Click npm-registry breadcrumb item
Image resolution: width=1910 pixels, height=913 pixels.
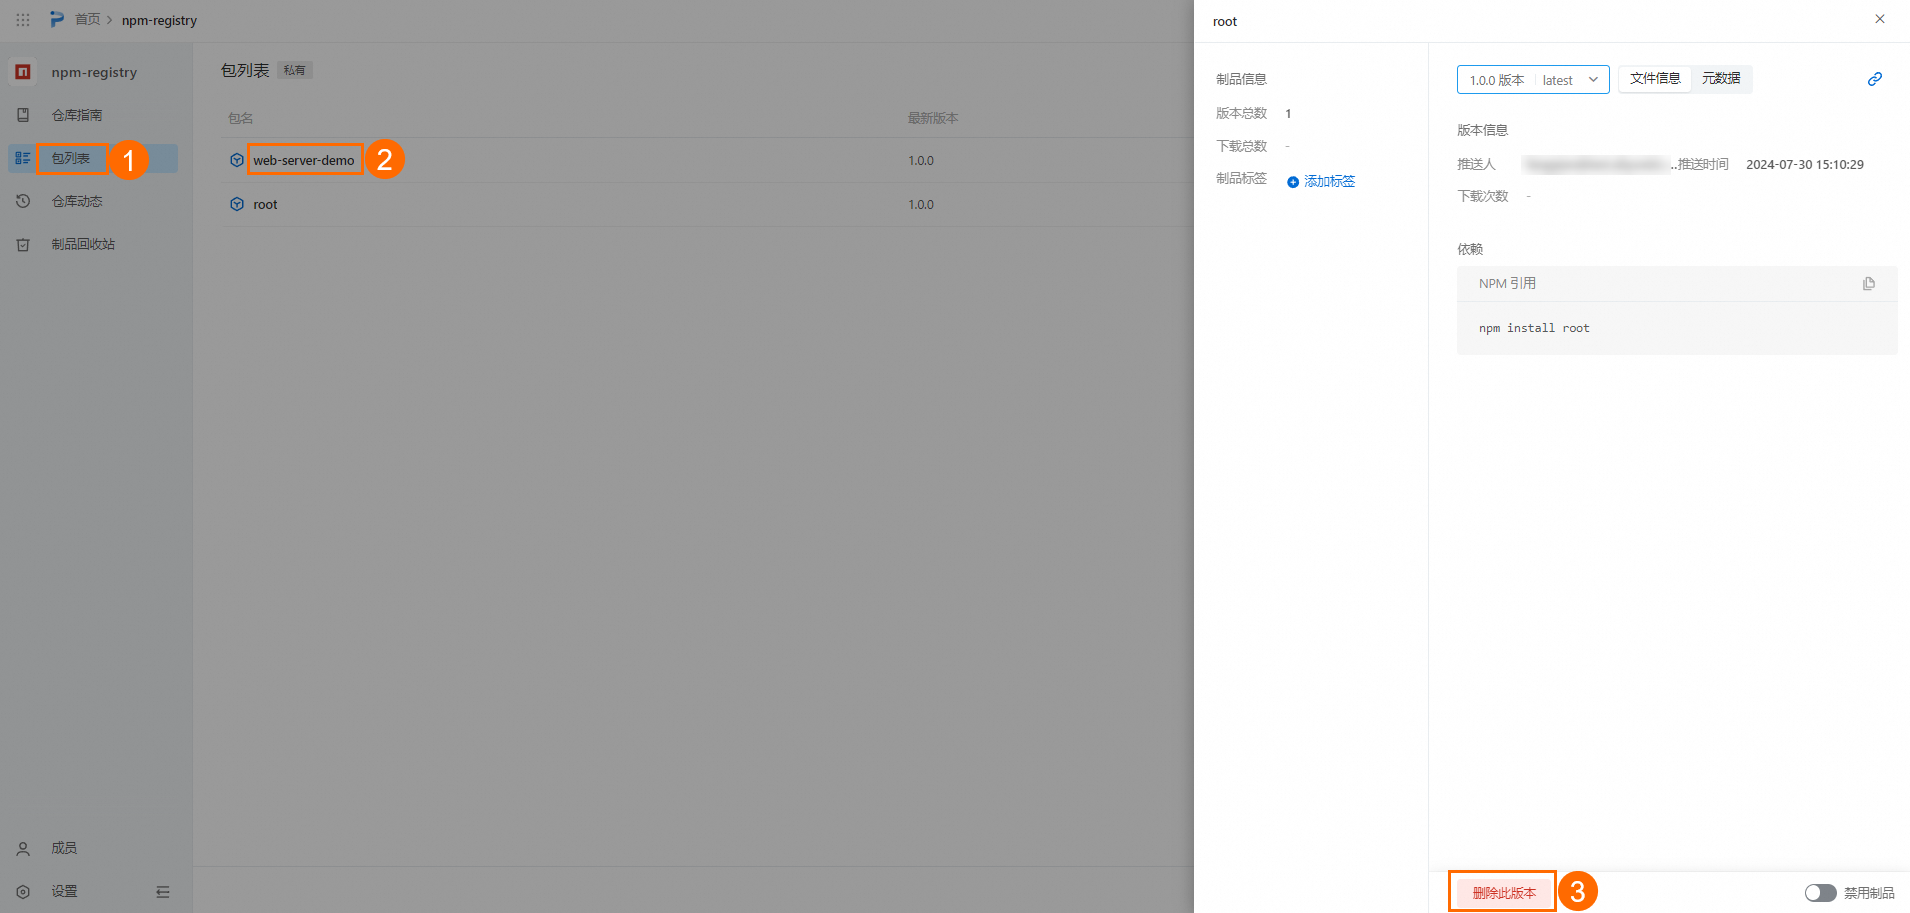(159, 20)
